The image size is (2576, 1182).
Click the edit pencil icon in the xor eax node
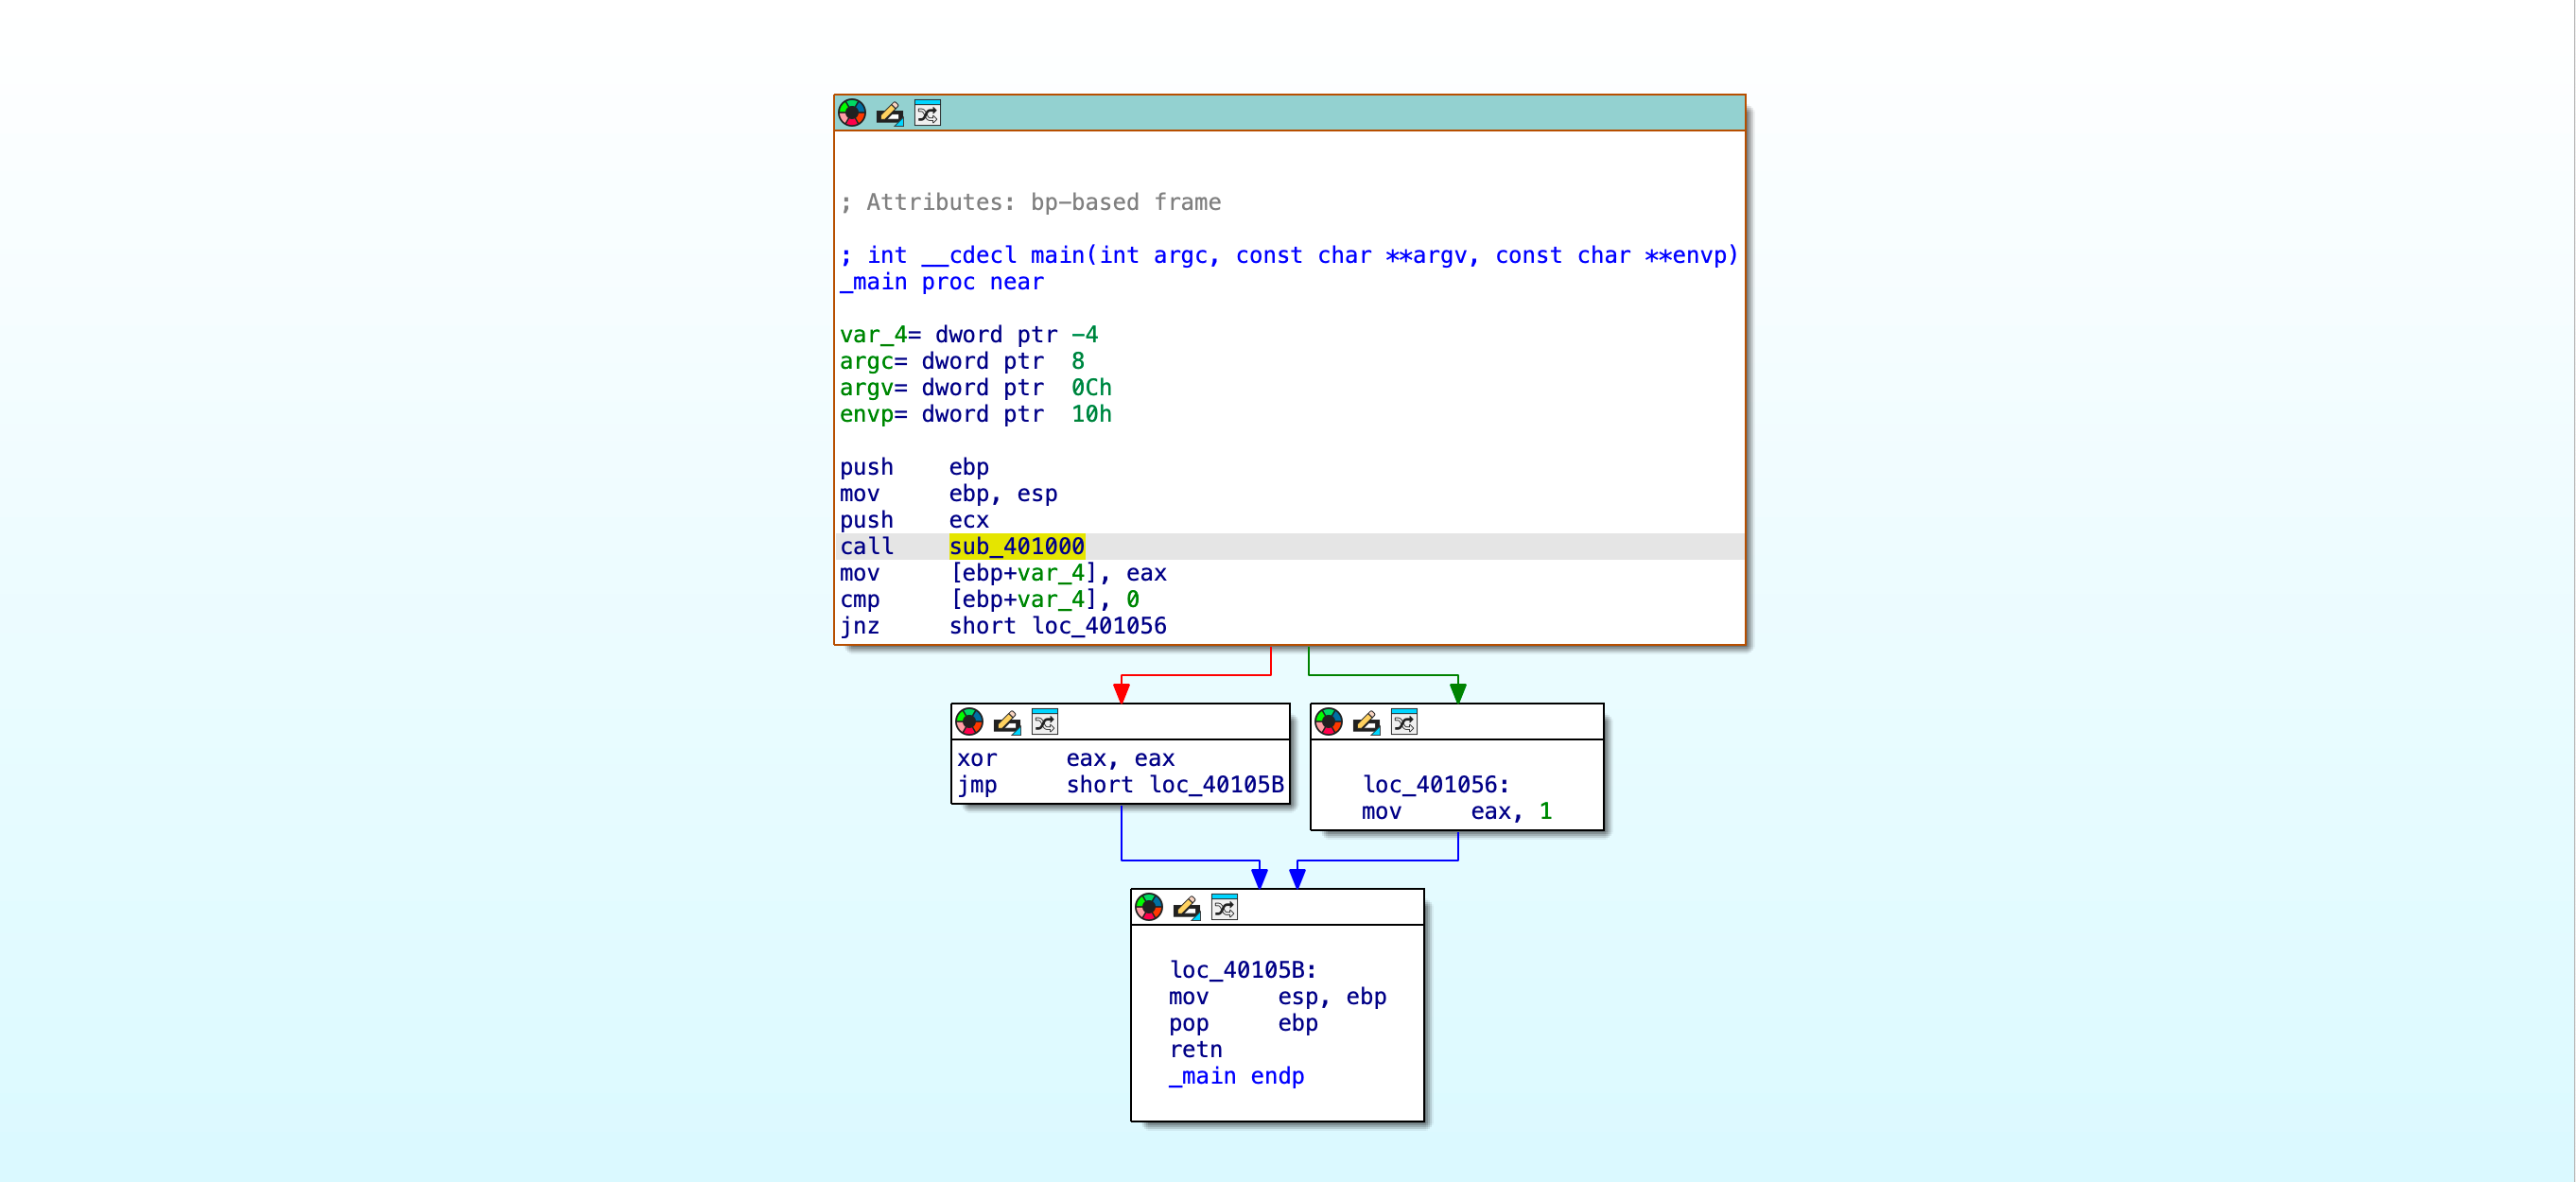tap(1007, 722)
